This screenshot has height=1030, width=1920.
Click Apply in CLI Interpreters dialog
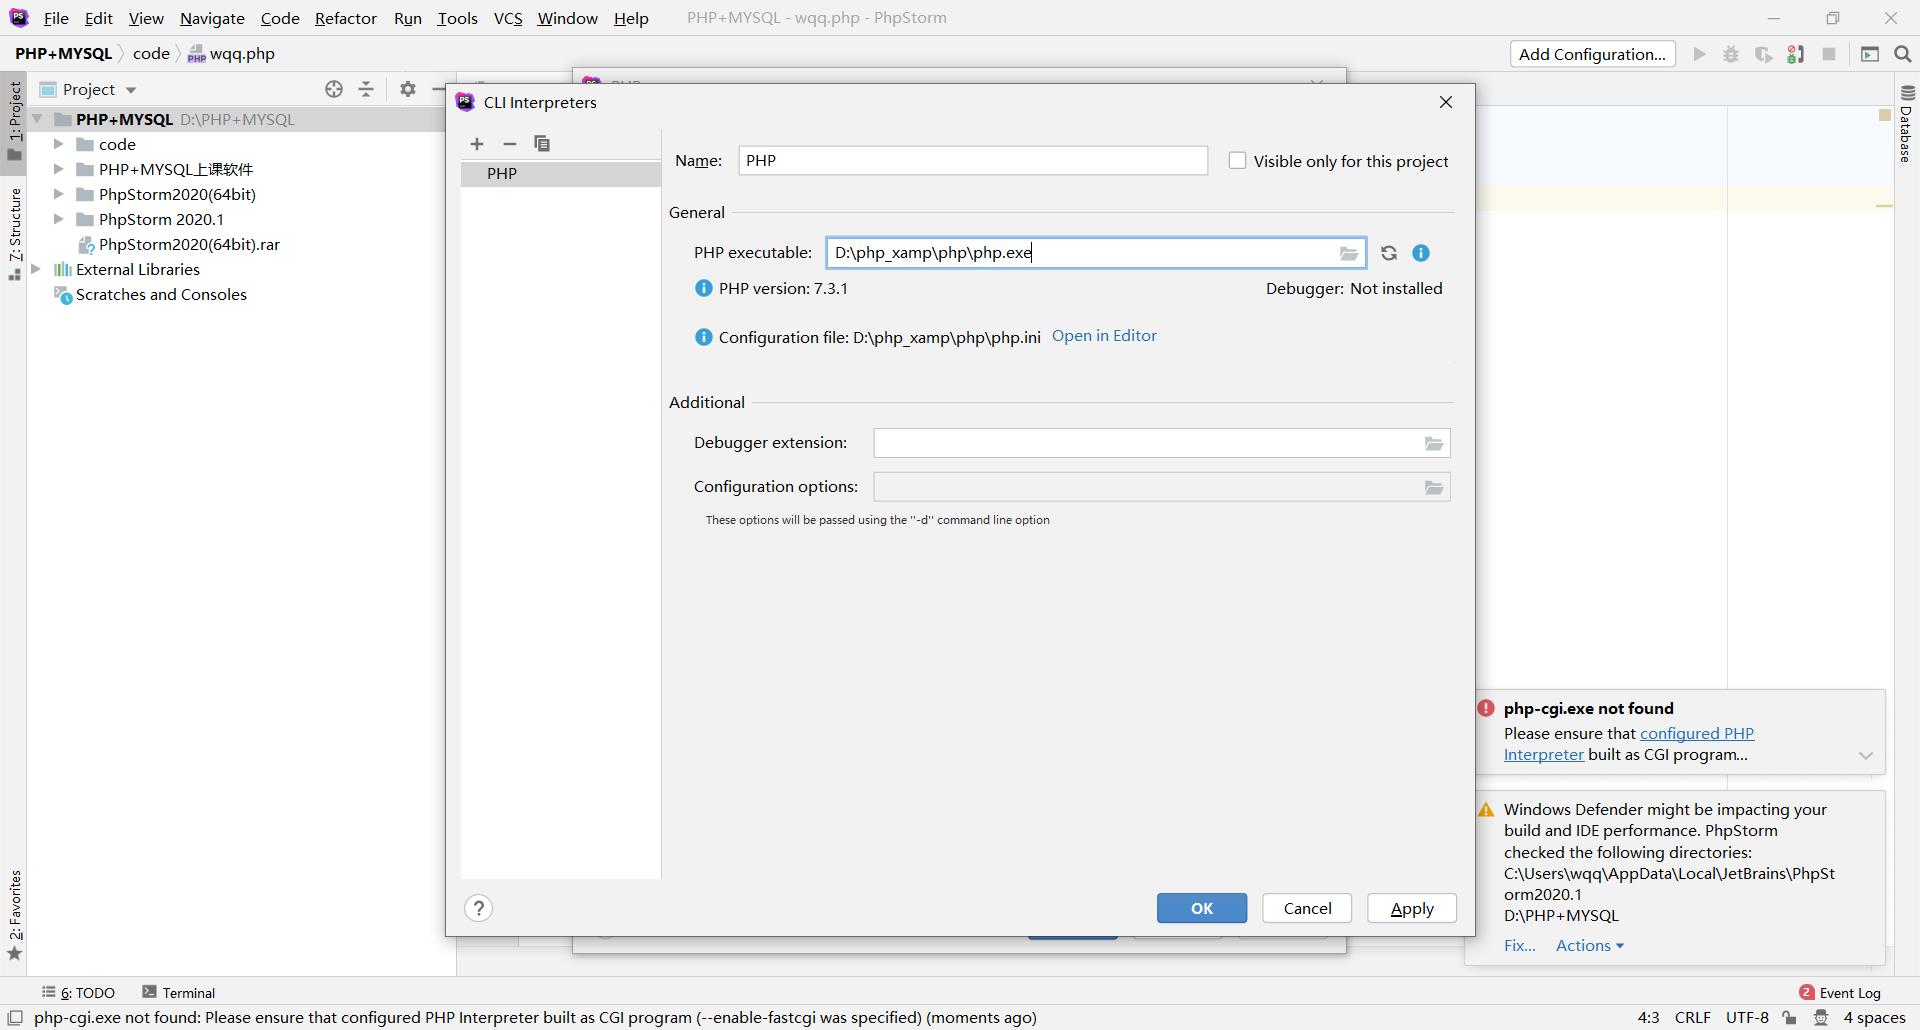(x=1412, y=908)
